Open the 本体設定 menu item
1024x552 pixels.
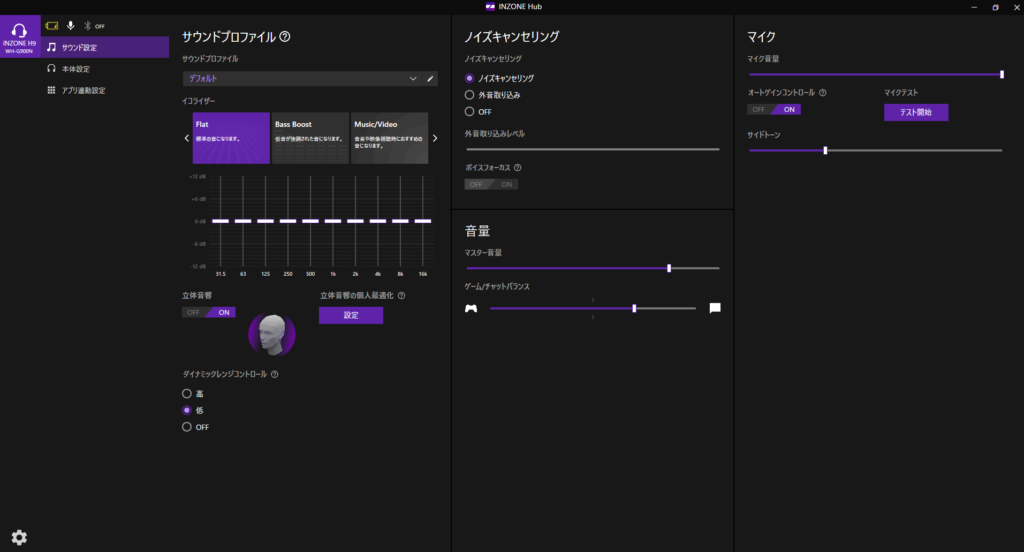coord(76,69)
